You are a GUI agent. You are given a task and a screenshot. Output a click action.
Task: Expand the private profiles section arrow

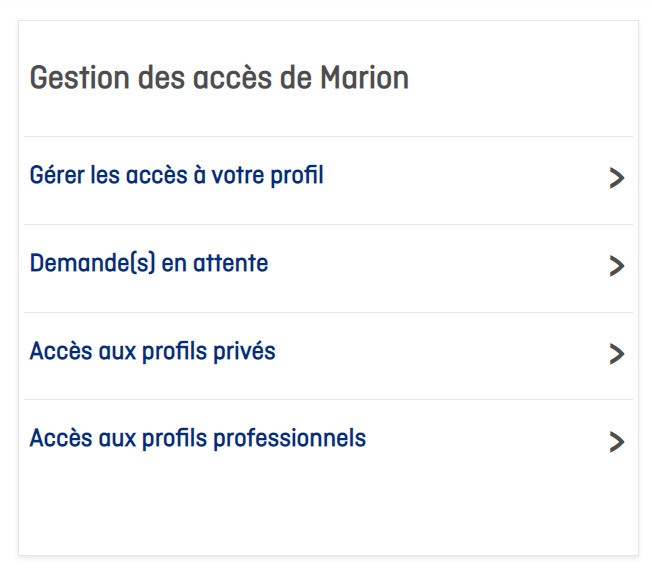(616, 354)
